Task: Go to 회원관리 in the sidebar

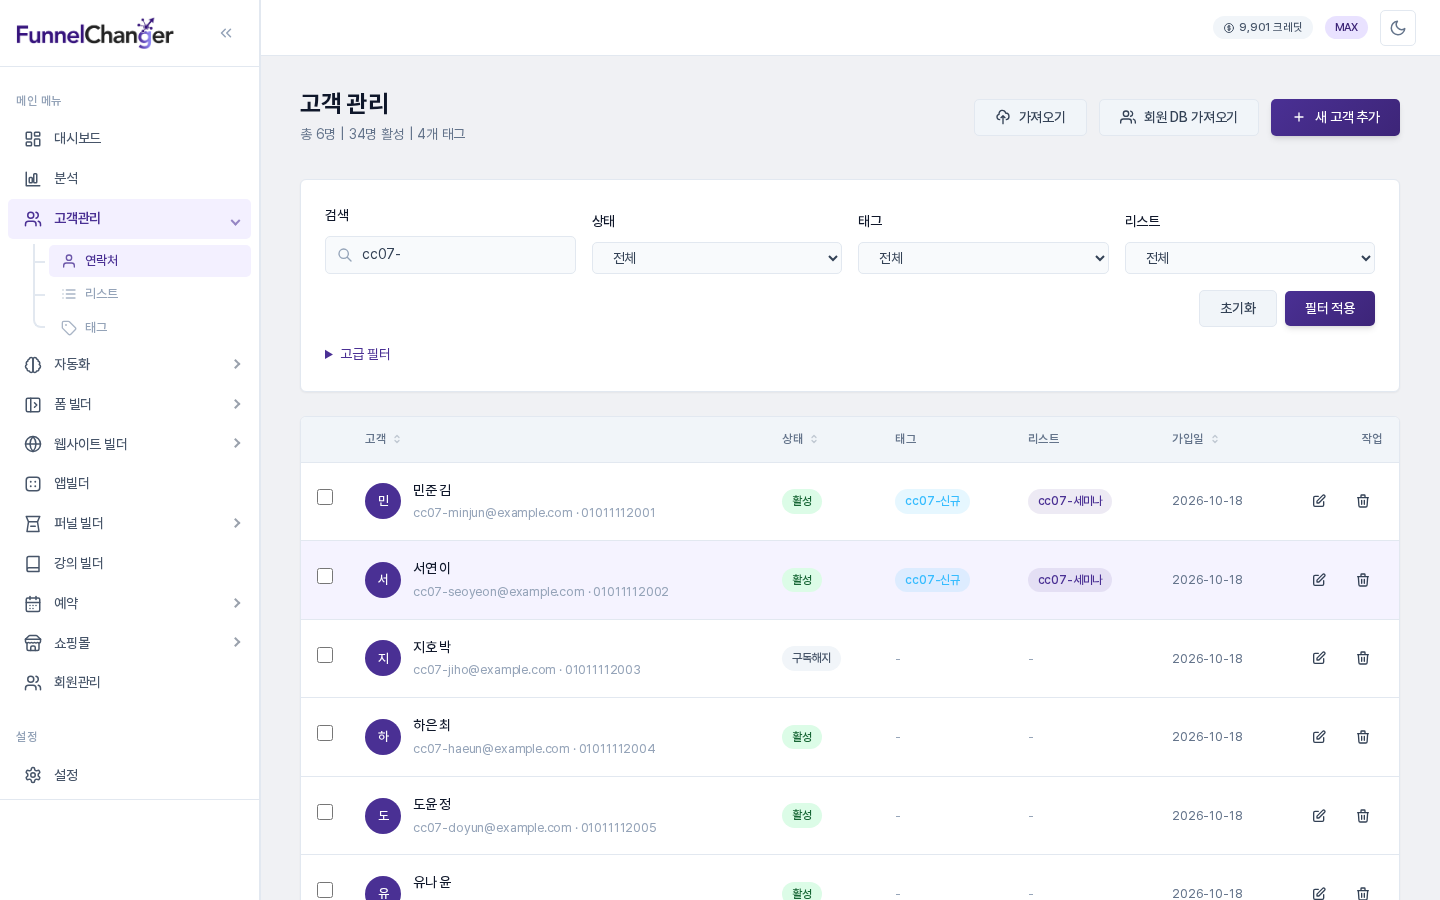Action: [x=129, y=682]
